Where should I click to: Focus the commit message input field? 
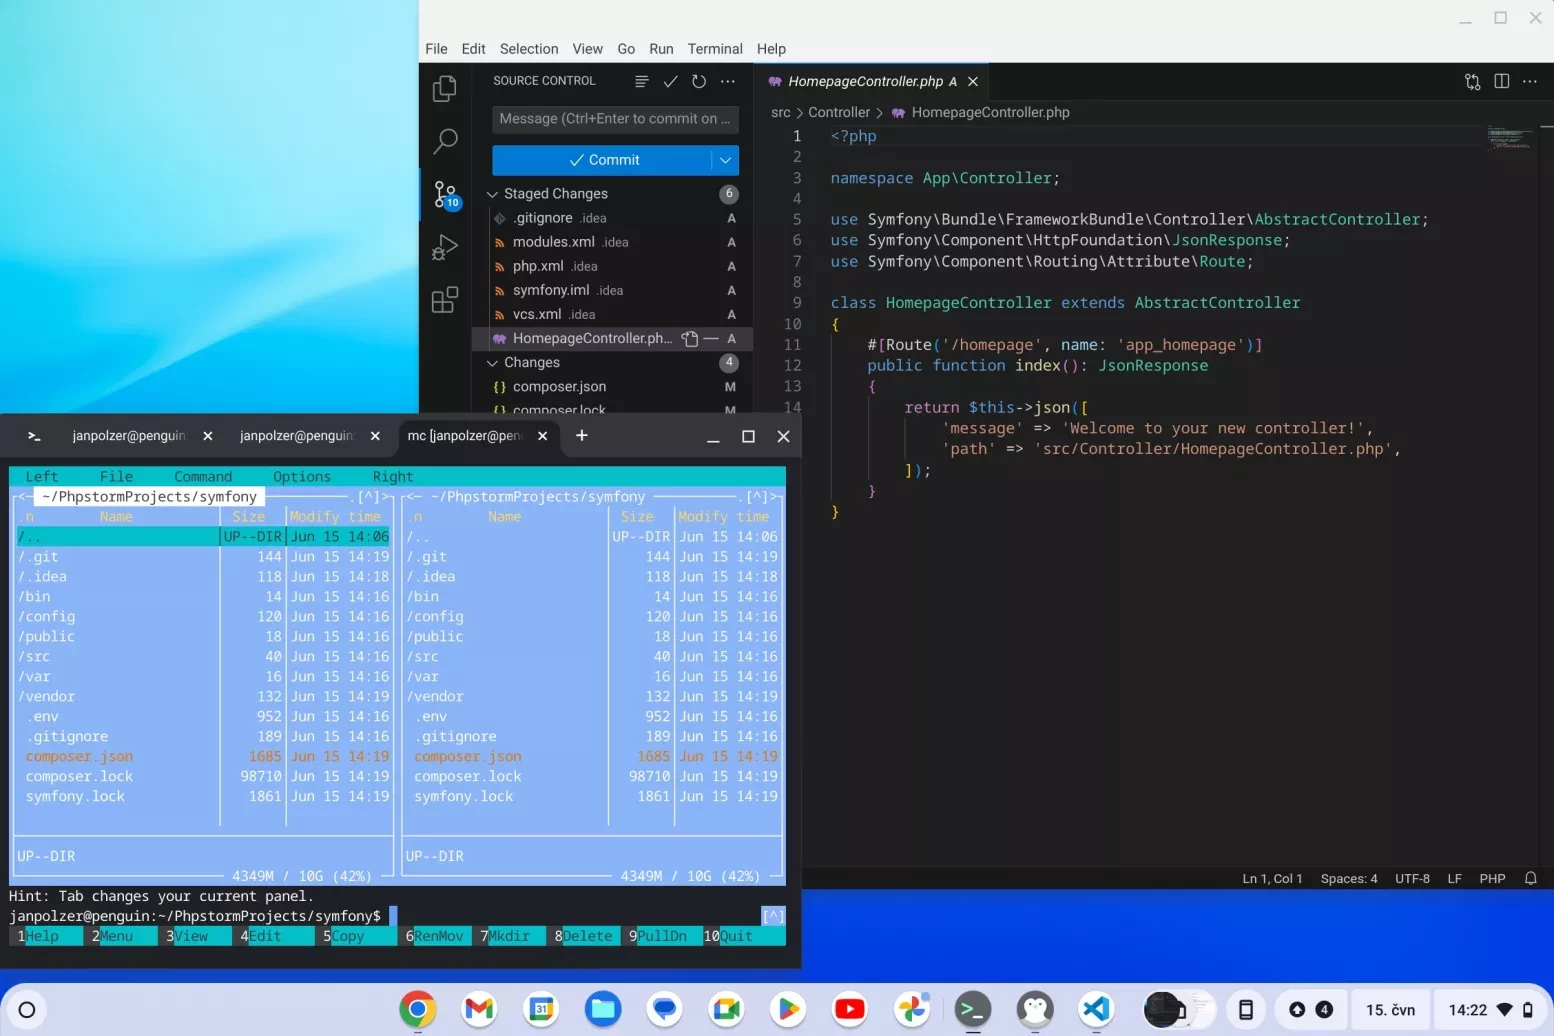[x=615, y=119]
